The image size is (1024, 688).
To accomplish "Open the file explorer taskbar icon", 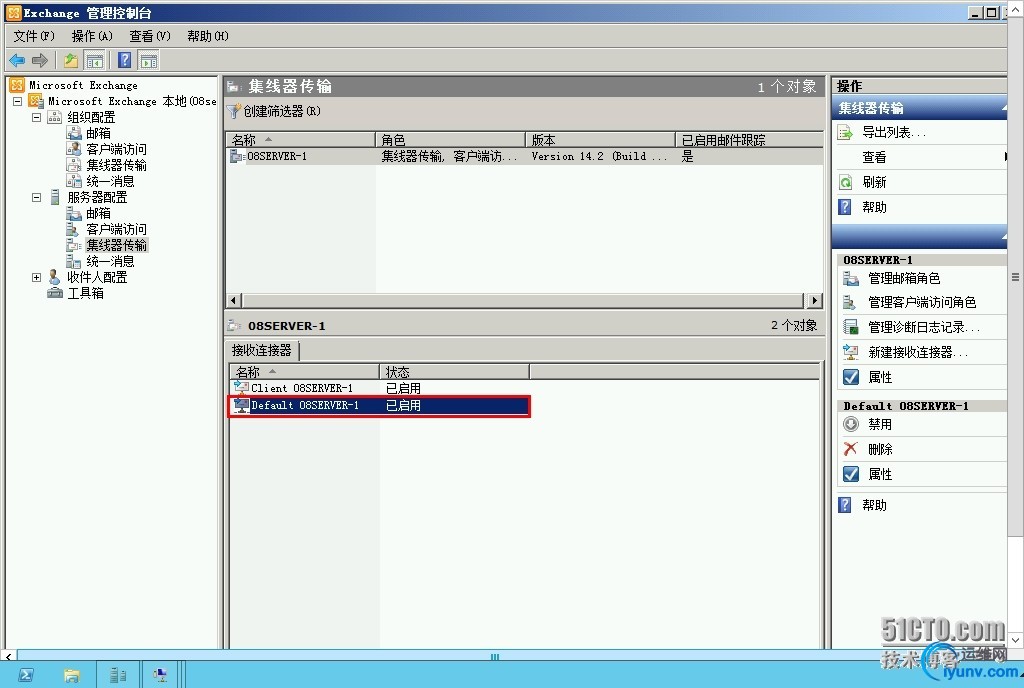I will pyautogui.click(x=72, y=675).
